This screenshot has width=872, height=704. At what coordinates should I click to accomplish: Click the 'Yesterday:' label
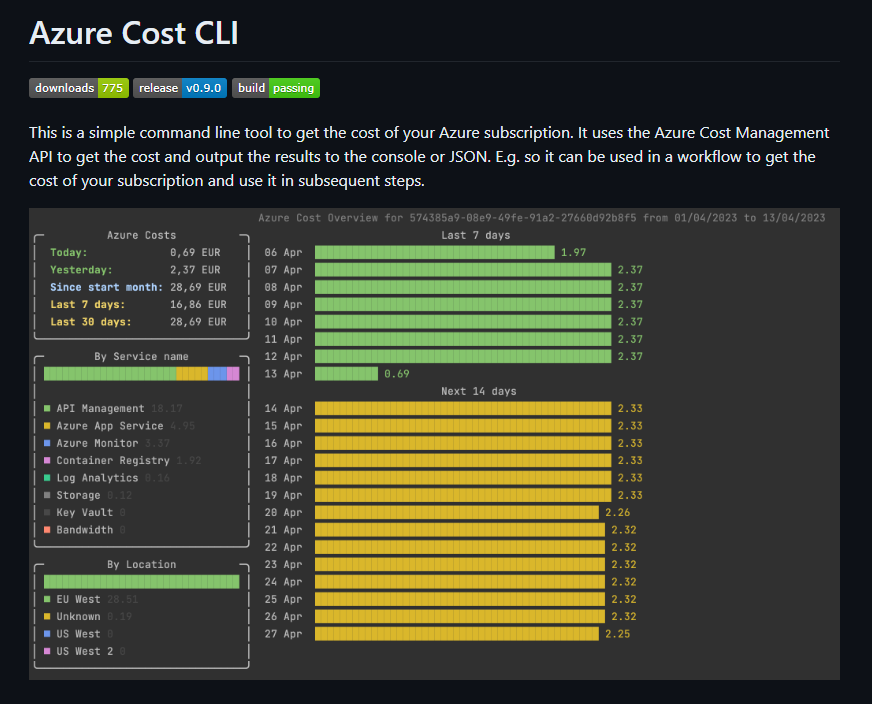[81, 270]
